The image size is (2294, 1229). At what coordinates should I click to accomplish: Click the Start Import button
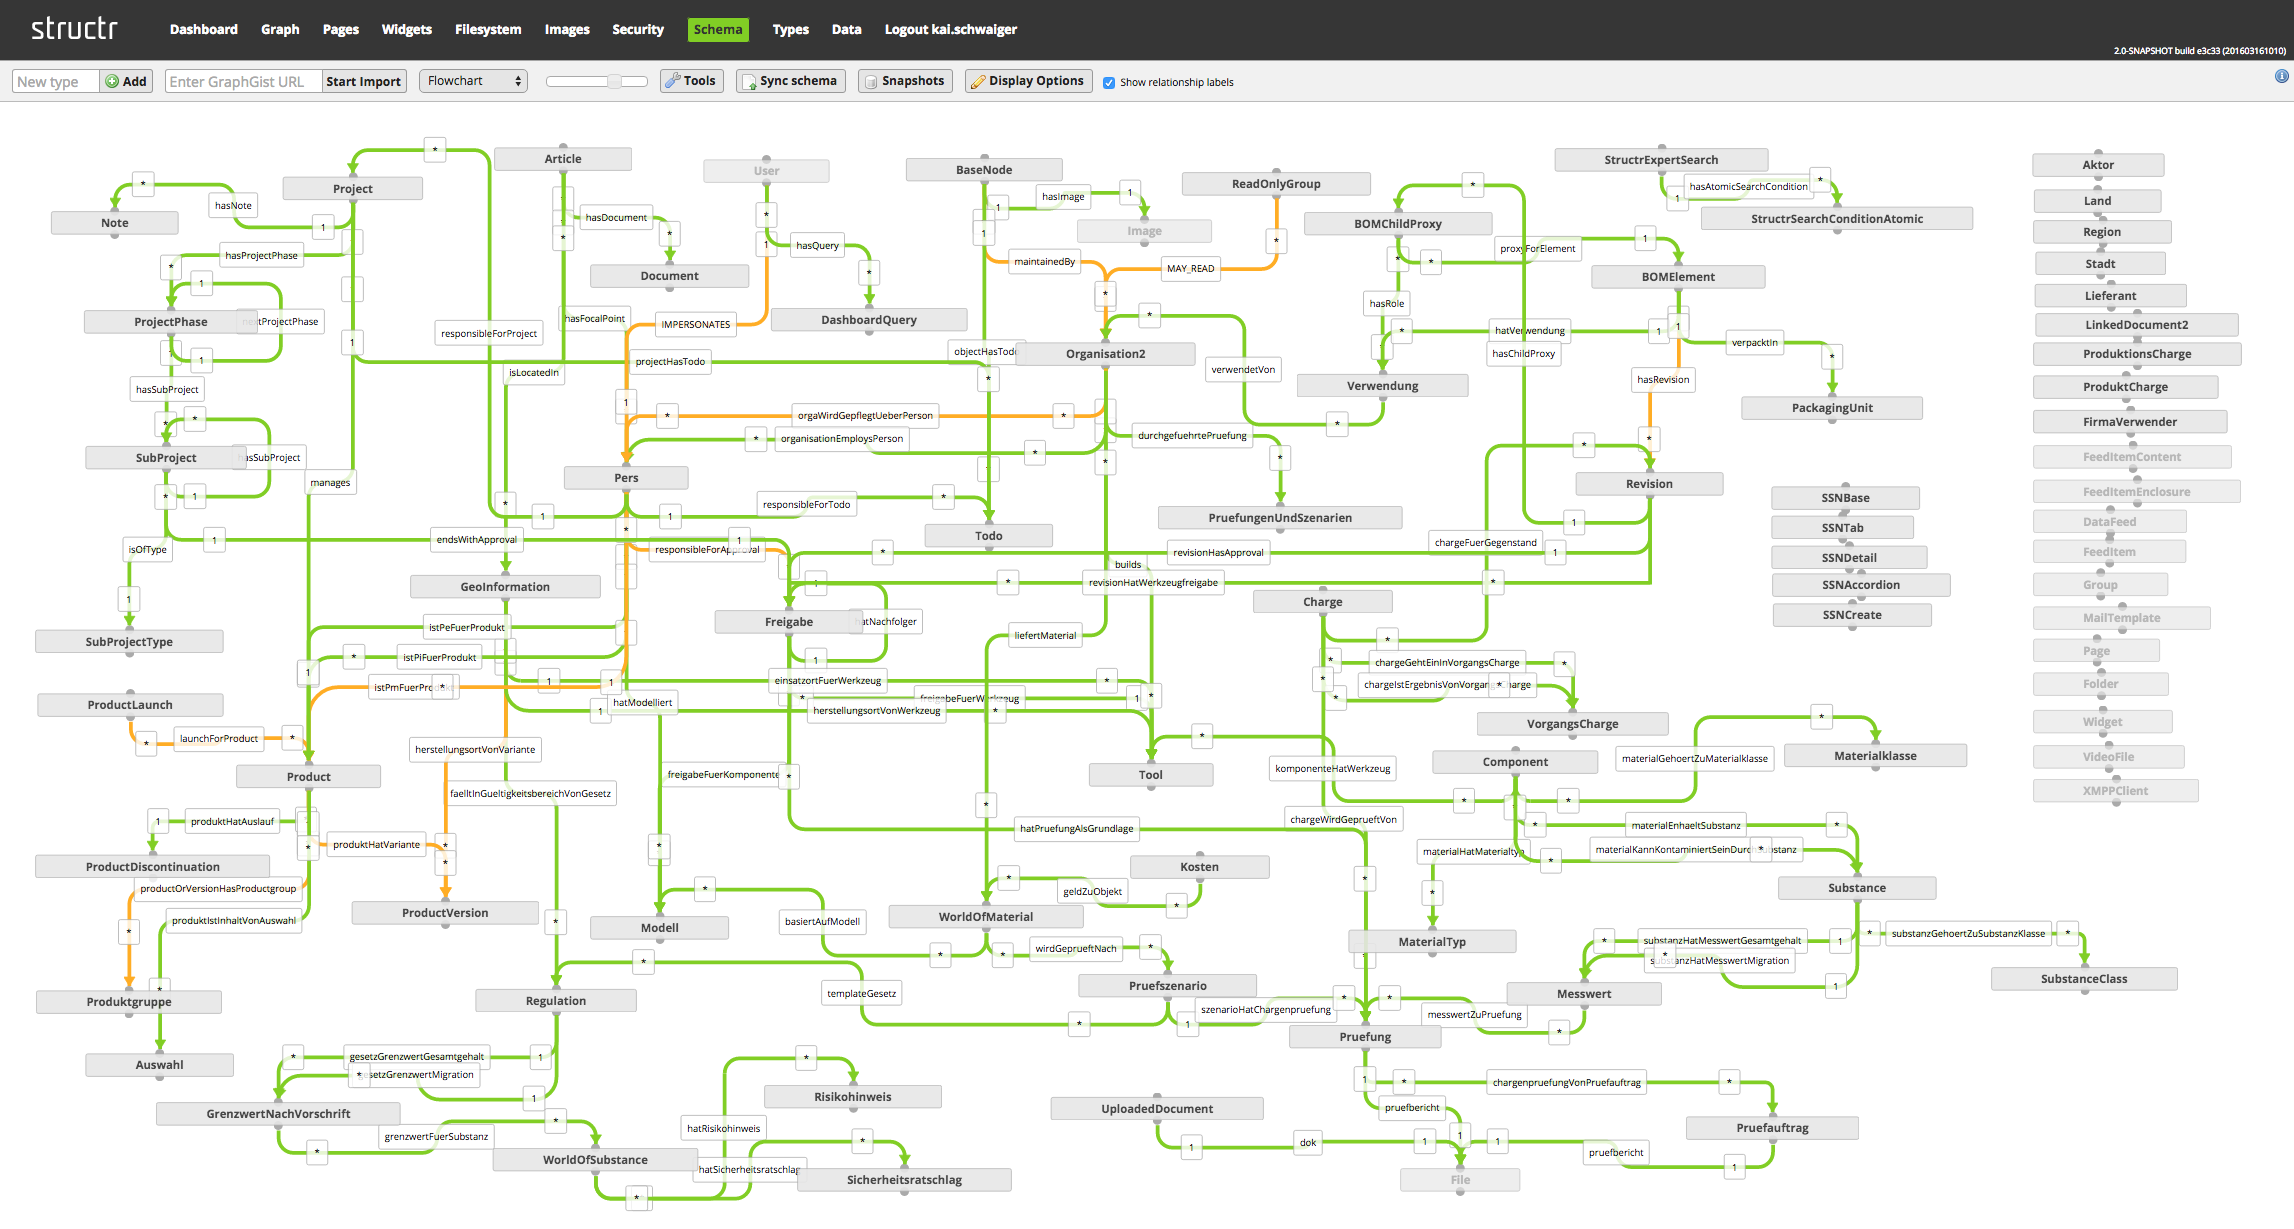[364, 82]
